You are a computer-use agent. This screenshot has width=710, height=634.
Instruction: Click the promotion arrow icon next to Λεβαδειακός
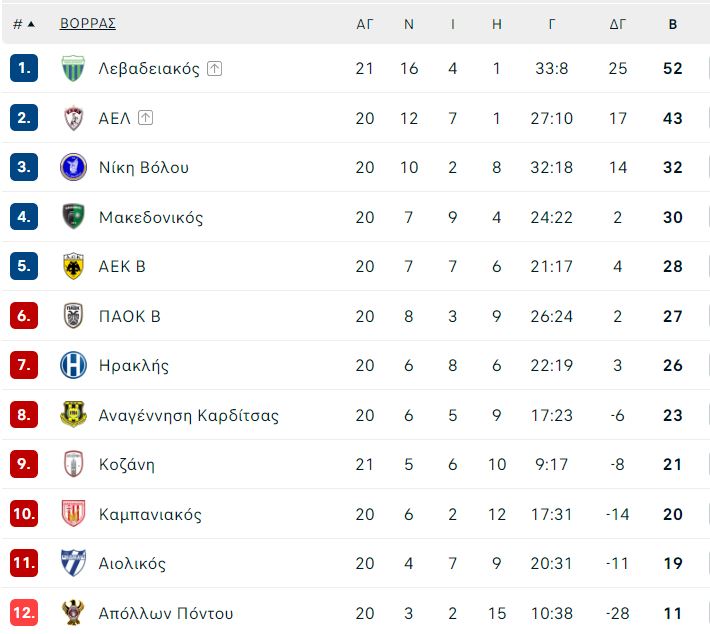214,69
